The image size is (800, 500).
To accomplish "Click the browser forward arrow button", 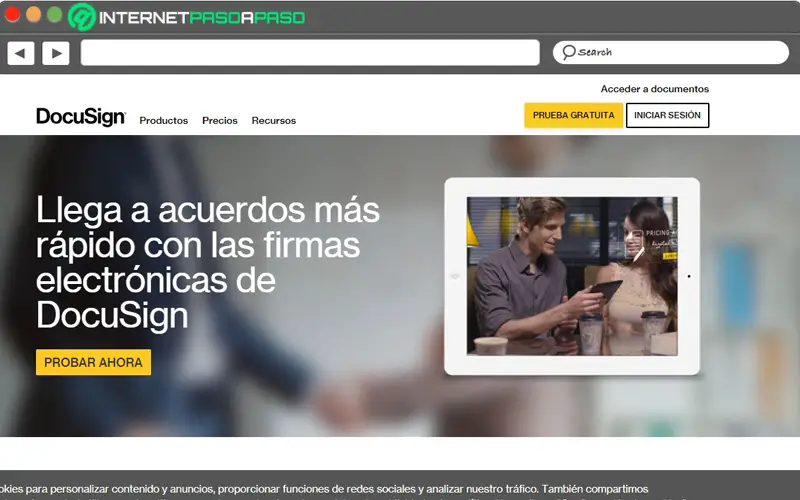I will point(56,53).
